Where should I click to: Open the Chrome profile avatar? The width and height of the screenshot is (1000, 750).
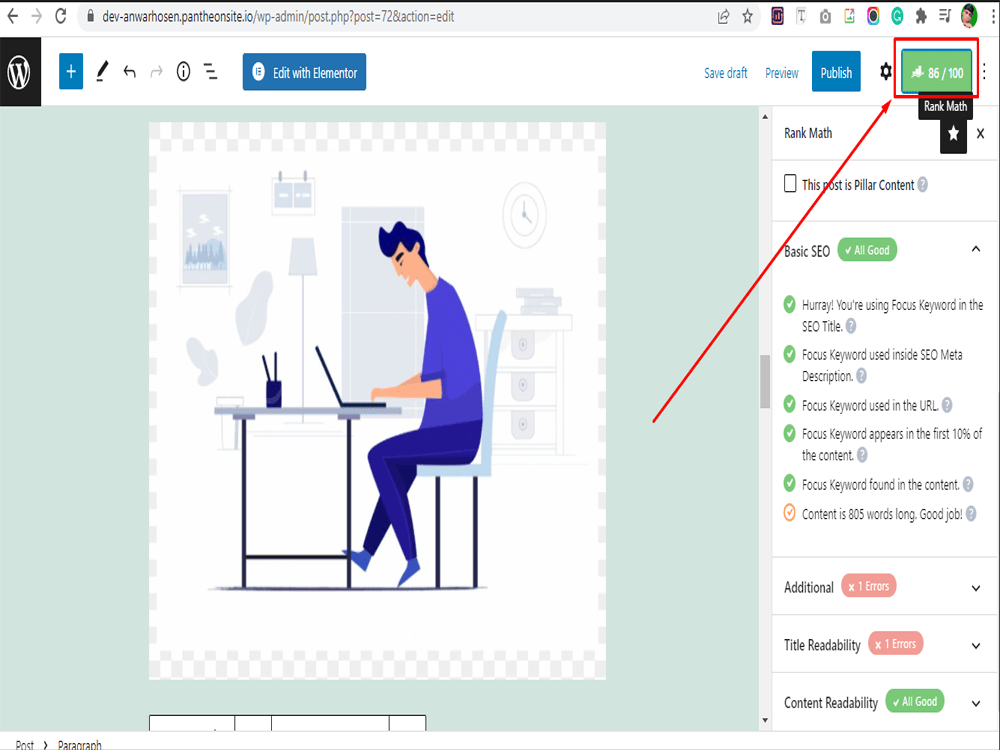969,16
